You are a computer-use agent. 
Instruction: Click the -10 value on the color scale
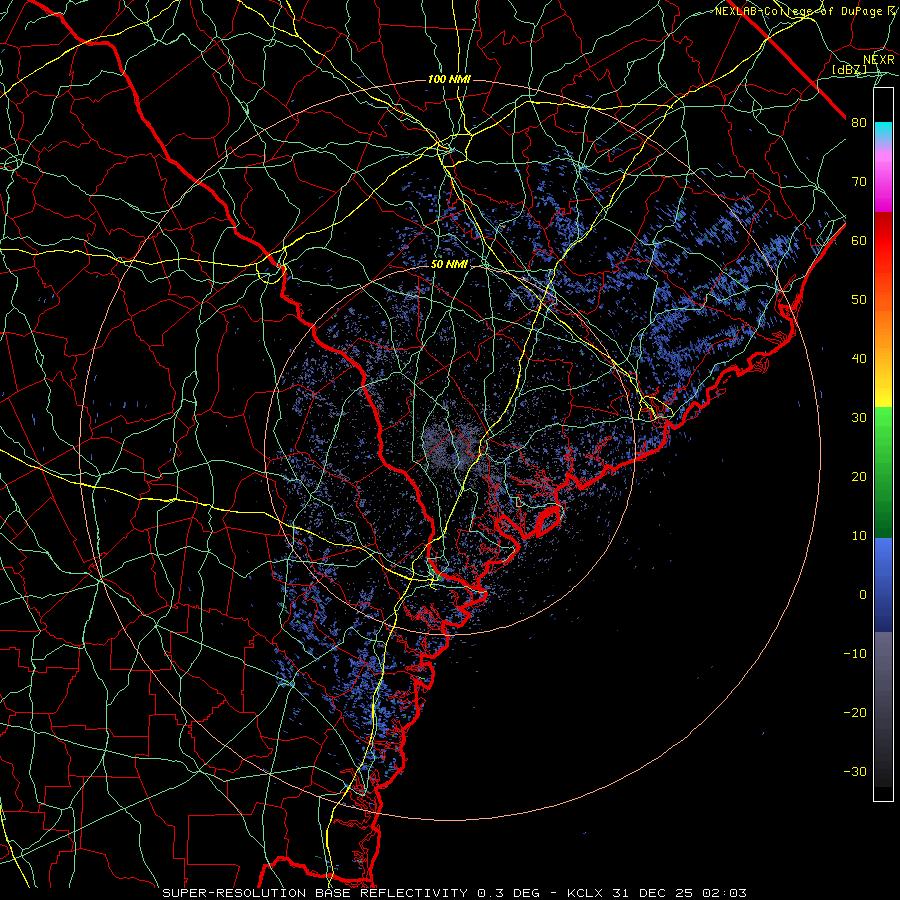(x=855, y=654)
